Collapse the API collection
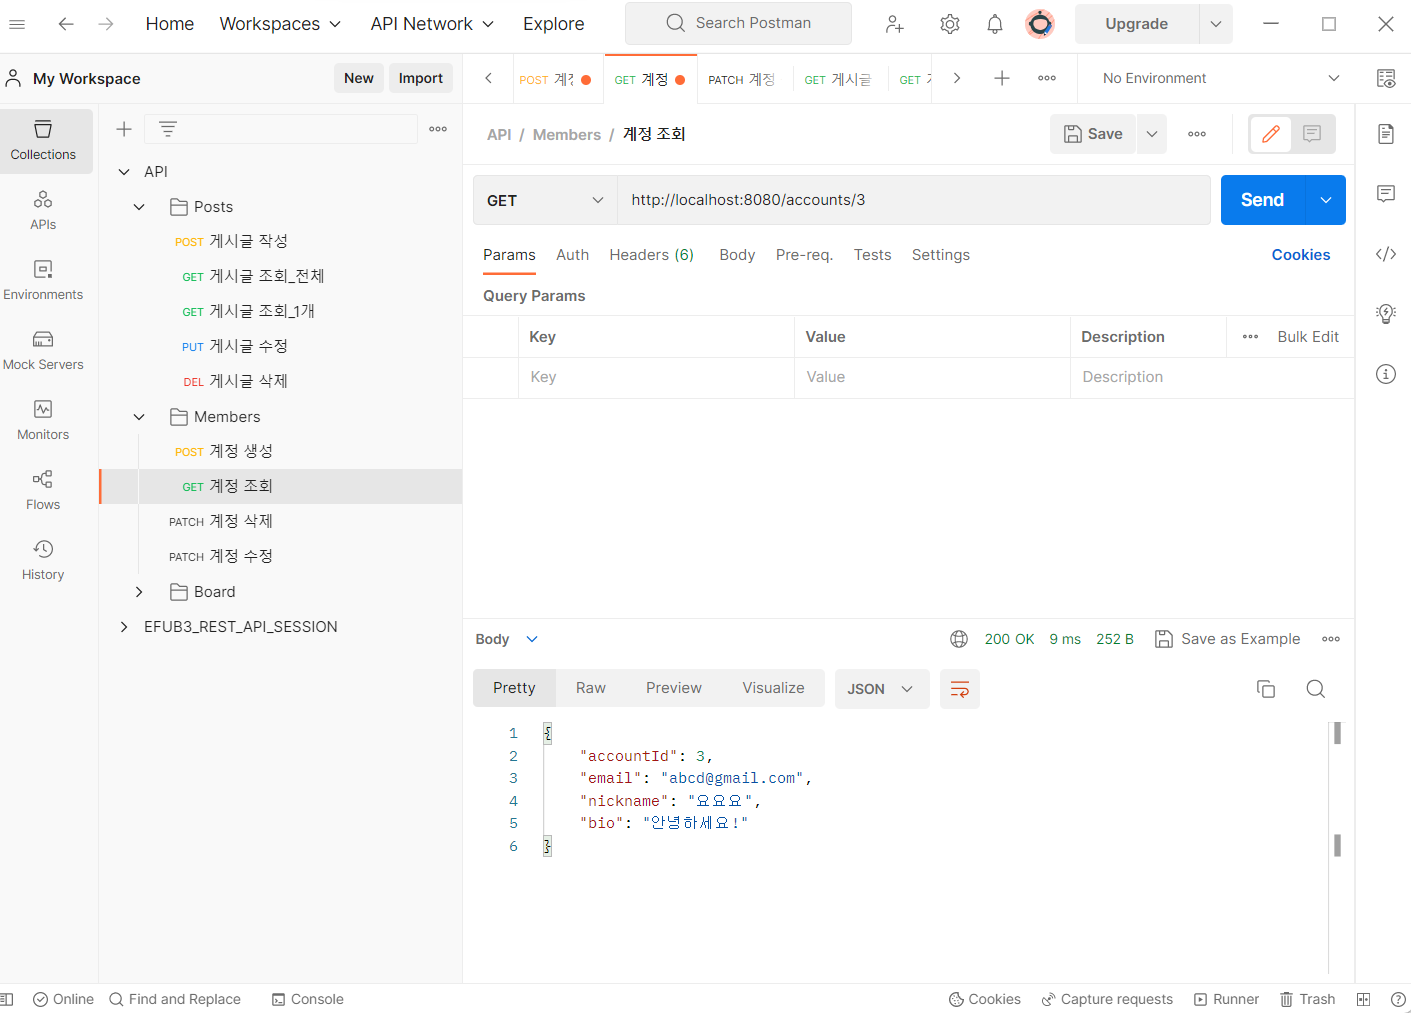The width and height of the screenshot is (1411, 1013). pyautogui.click(x=124, y=172)
